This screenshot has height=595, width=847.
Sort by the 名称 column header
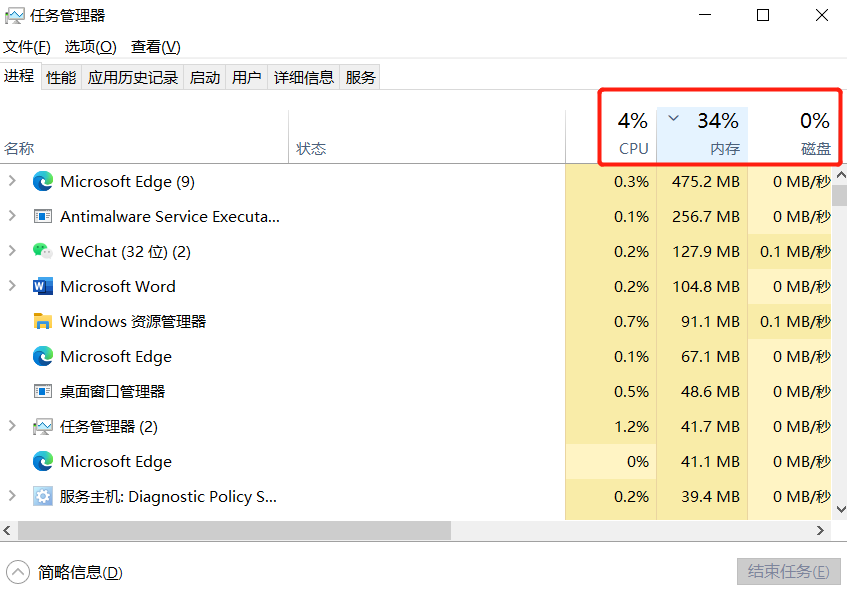click(144, 137)
